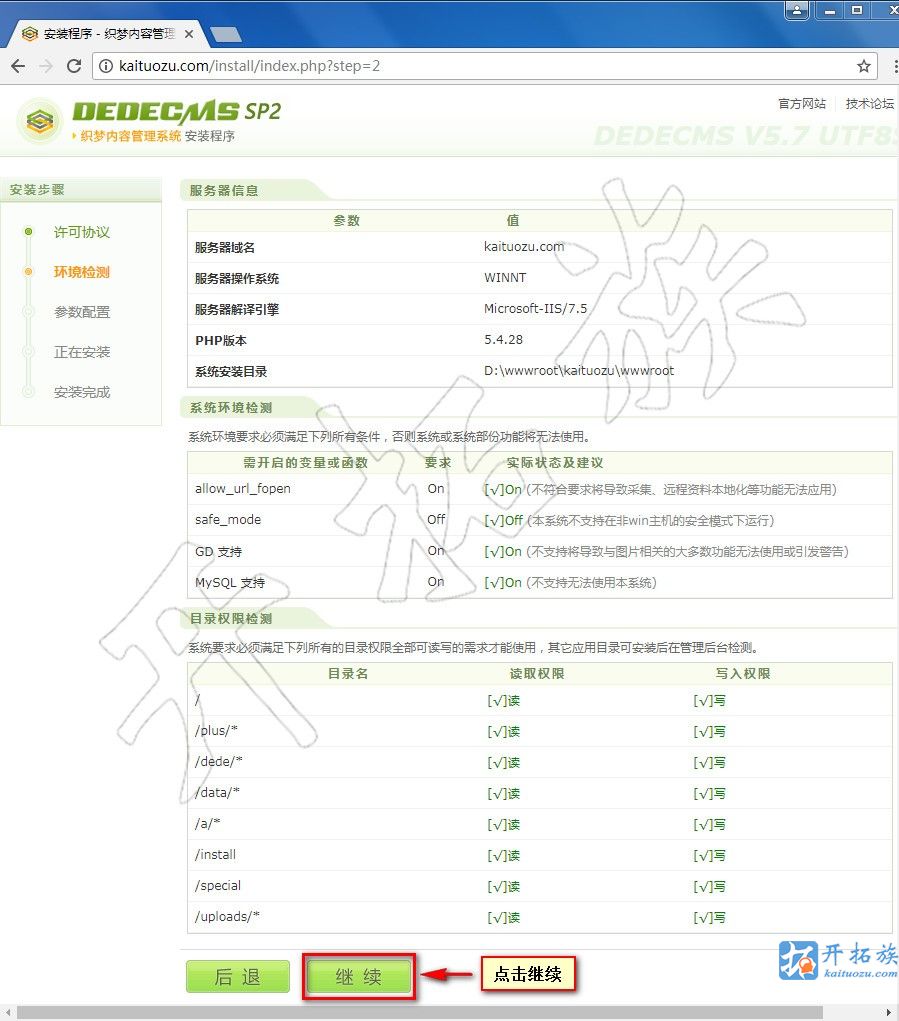The image size is (899, 1021).
Task: Click the horizontal scrollbar at the bottom
Action: (x=420, y=1013)
